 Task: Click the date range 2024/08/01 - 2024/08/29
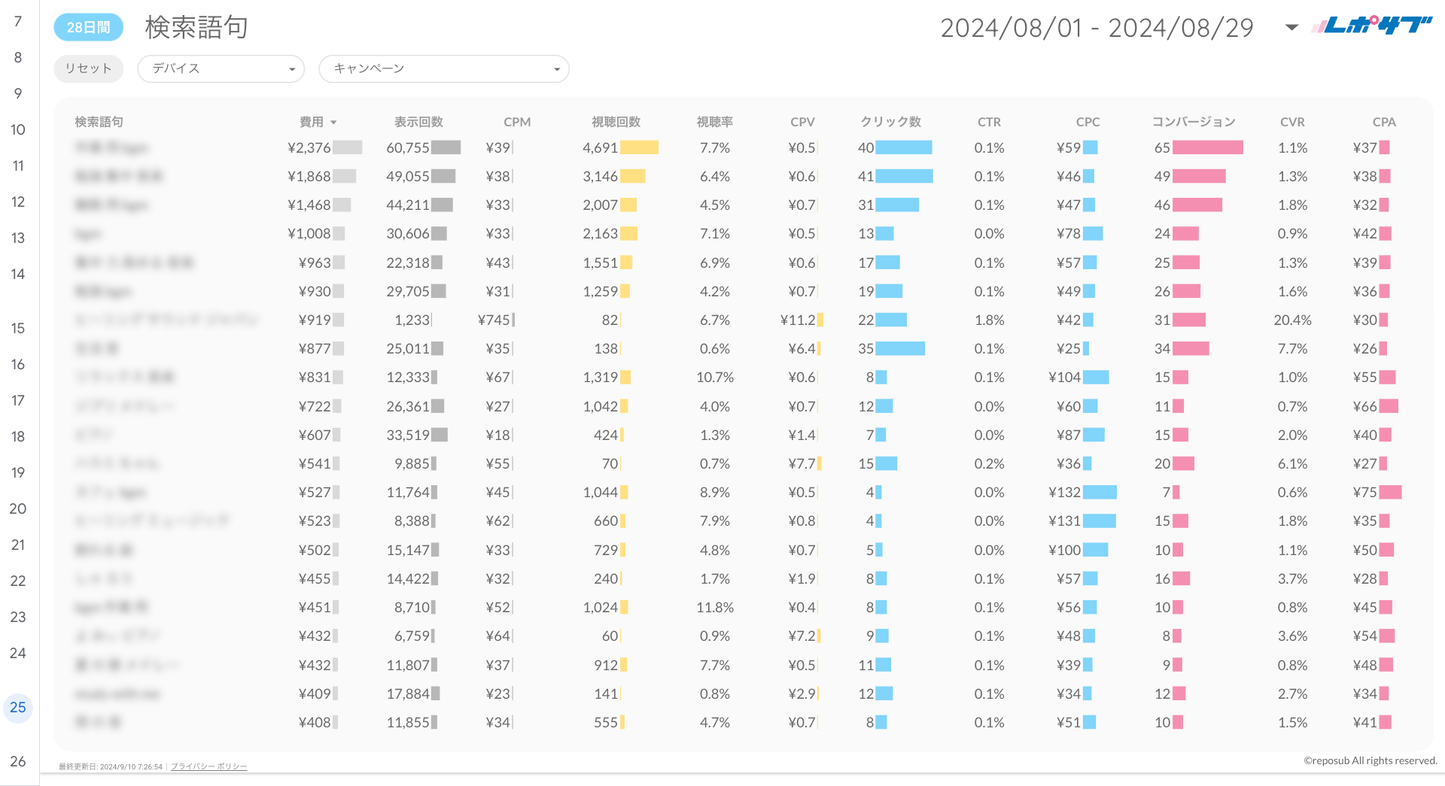coord(1097,27)
